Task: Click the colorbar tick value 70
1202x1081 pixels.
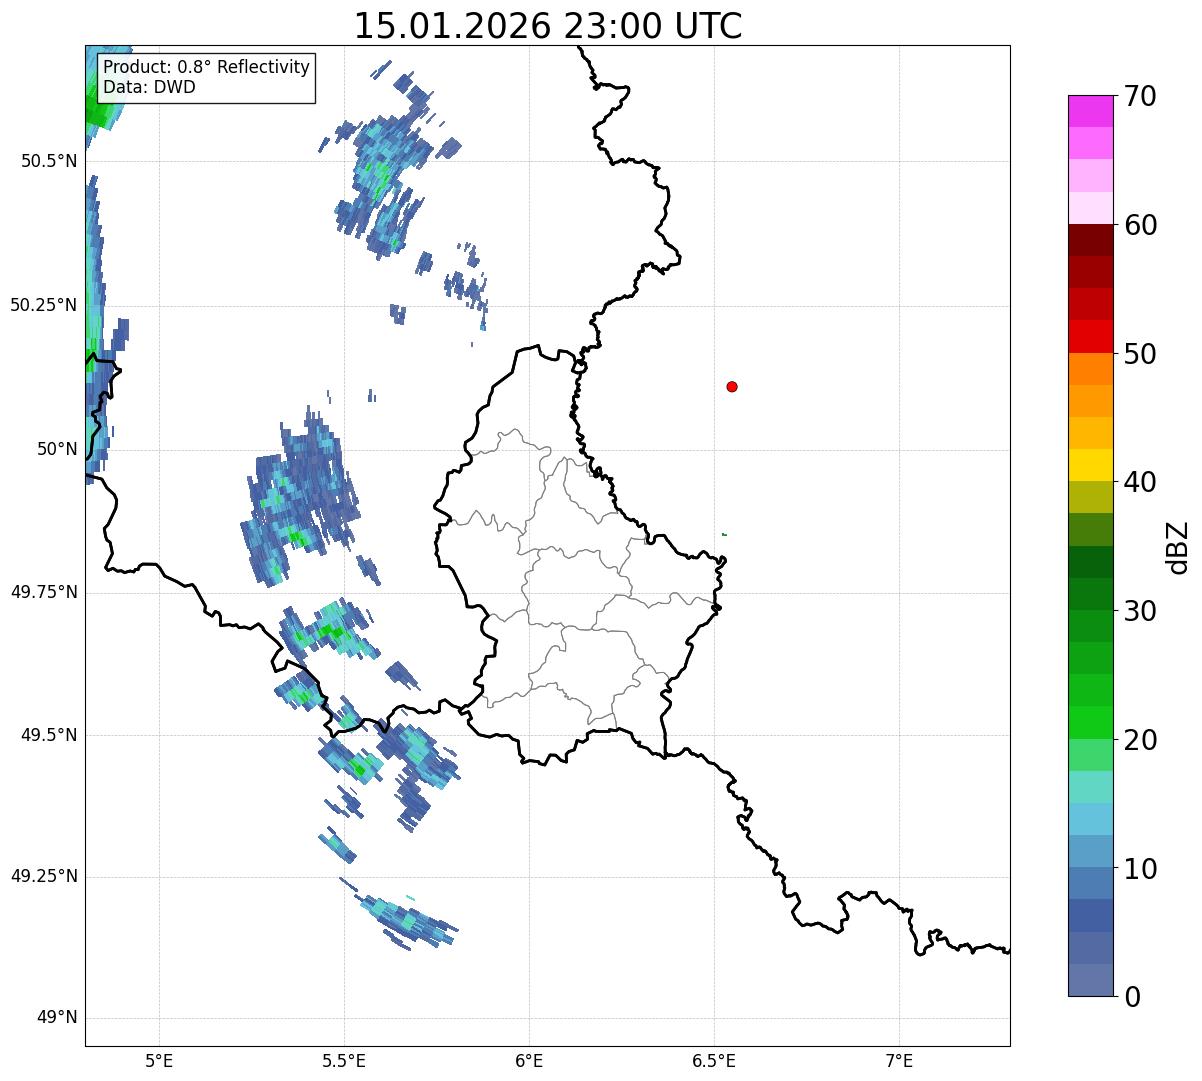Action: pos(1140,97)
